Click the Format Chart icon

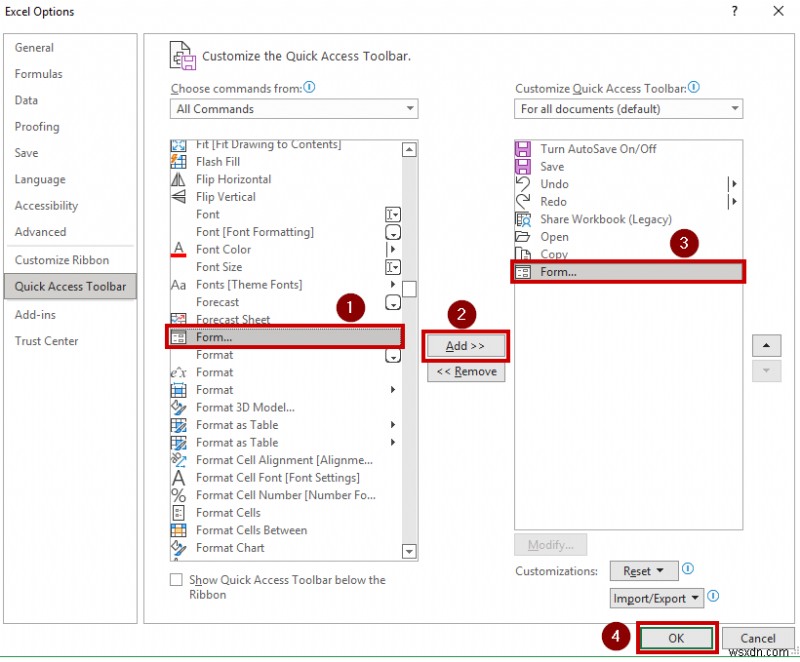point(181,547)
